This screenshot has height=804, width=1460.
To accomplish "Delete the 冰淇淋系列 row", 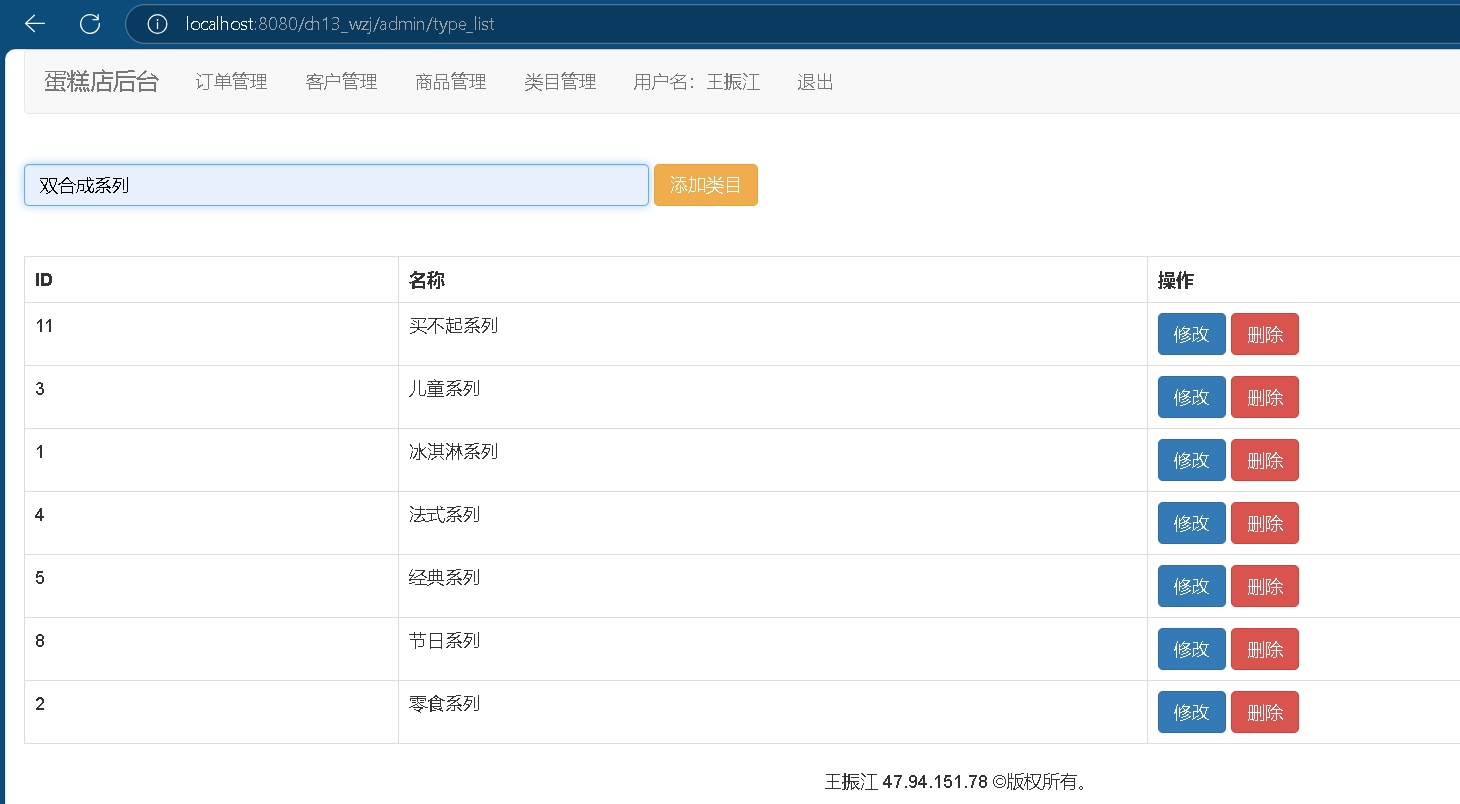I will click(x=1265, y=460).
